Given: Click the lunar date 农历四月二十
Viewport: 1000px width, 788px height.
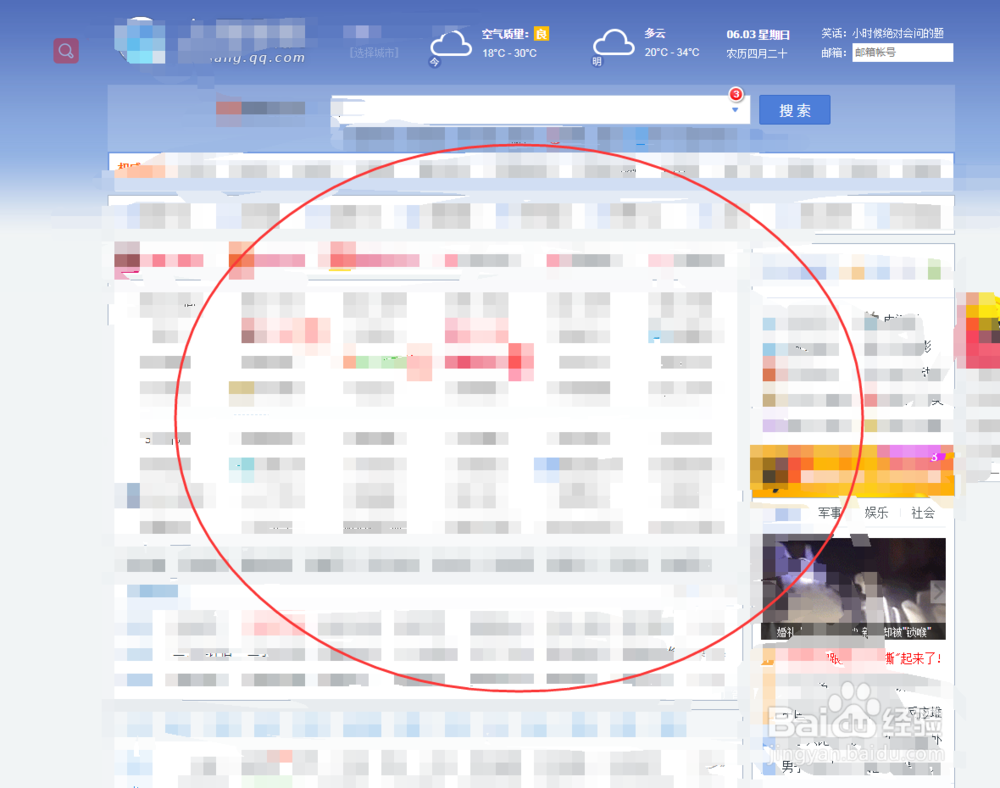Looking at the screenshot, I should click(756, 54).
